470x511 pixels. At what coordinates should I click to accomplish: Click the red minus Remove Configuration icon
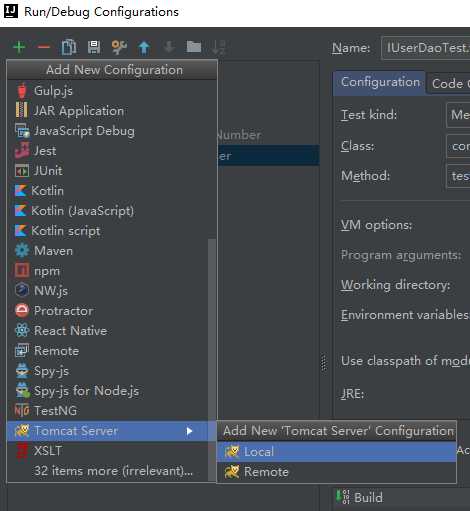click(44, 47)
